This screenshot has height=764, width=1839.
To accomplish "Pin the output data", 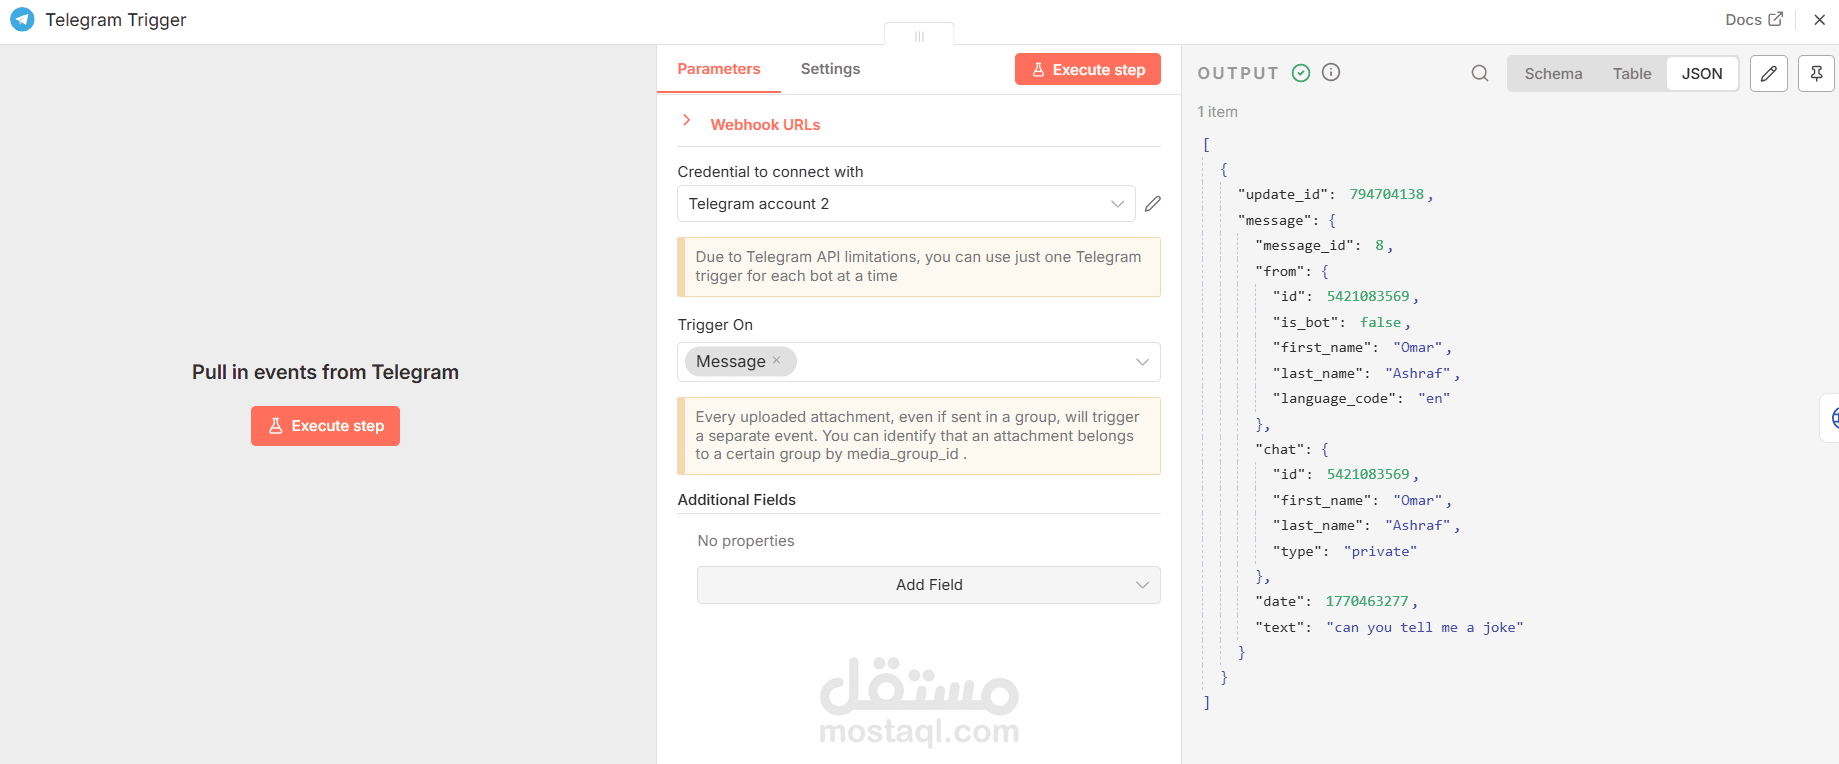I will [x=1816, y=73].
